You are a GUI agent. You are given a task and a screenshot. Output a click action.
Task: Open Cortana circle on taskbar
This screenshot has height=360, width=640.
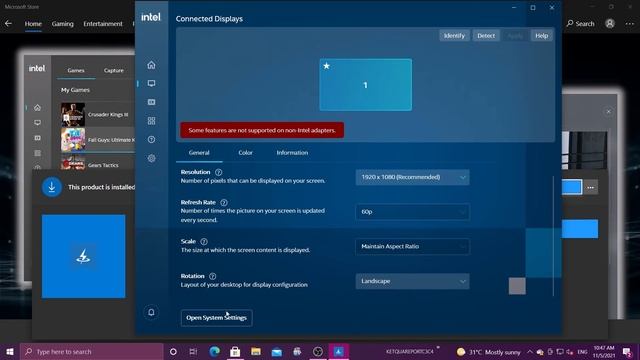click(x=173, y=351)
